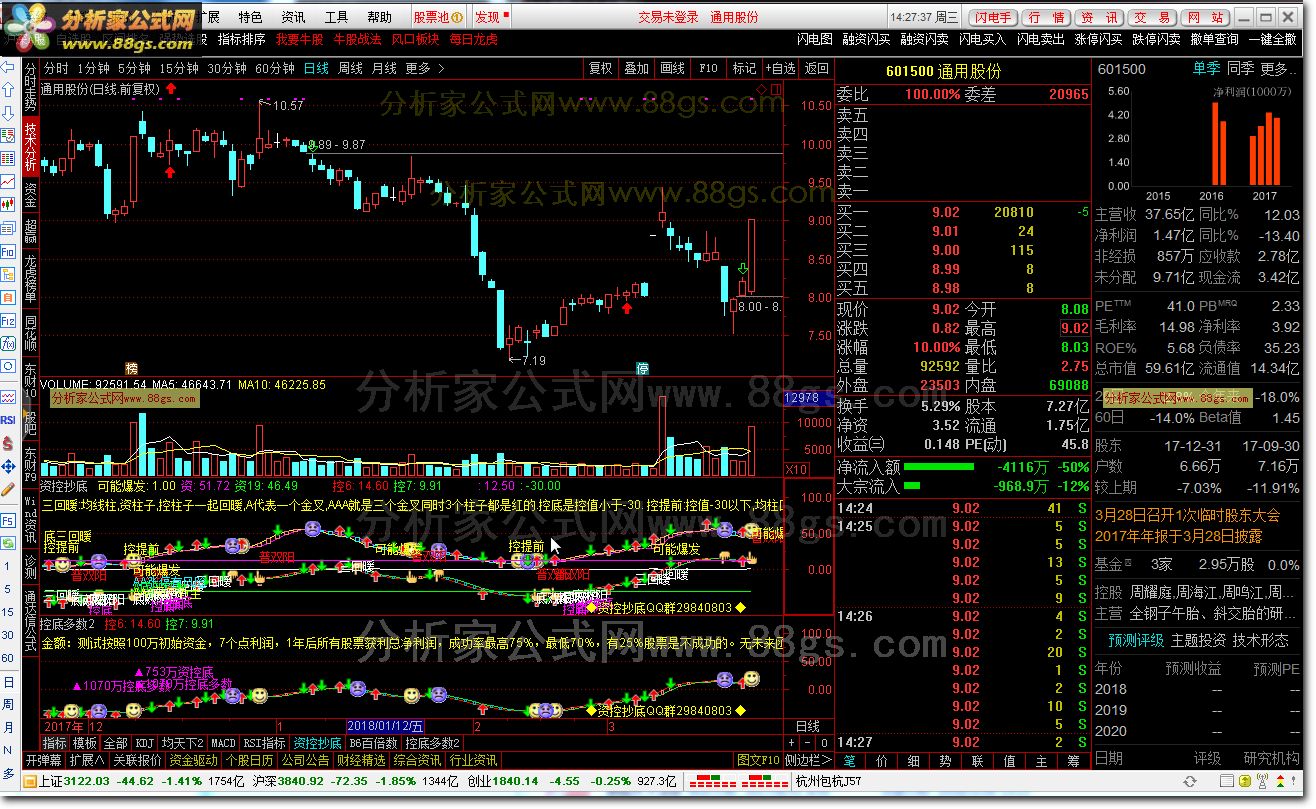
Task: Select the 单季 quarterly view
Action: coord(1206,68)
